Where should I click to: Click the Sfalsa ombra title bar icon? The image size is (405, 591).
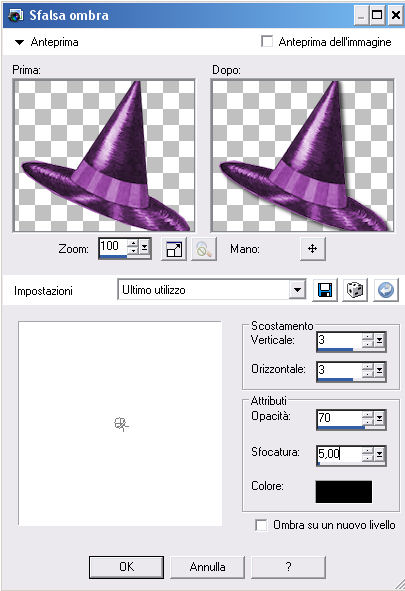[x=15, y=15]
